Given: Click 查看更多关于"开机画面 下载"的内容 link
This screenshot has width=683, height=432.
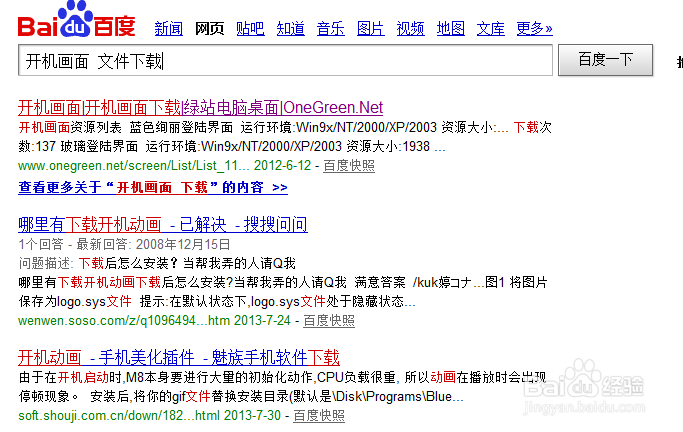Looking at the screenshot, I should tap(153, 187).
